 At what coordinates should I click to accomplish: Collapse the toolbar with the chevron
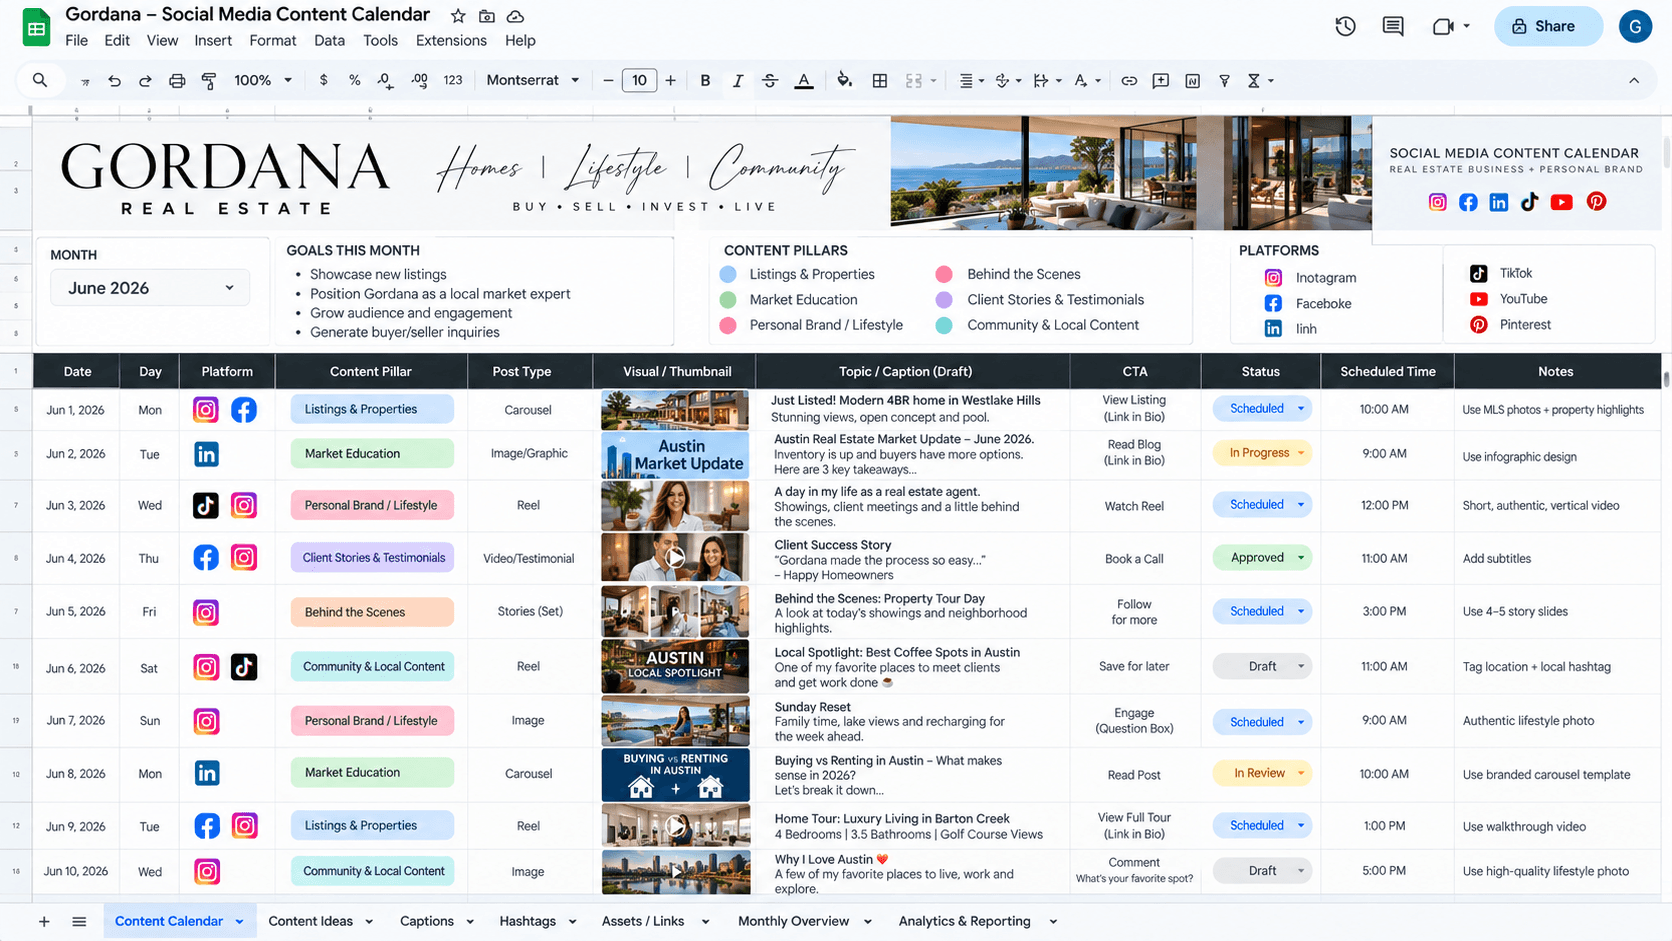1634,81
